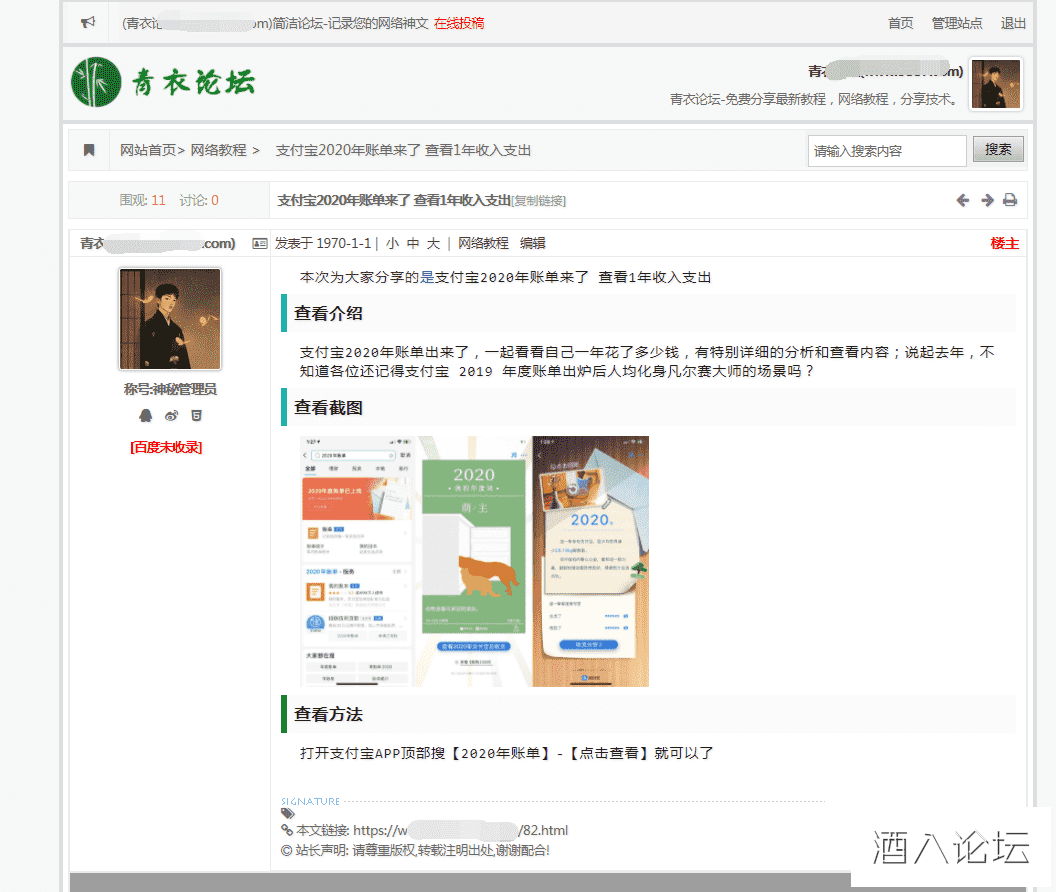This screenshot has width=1056, height=892.
Task: Focus the search input field
Action: pyautogui.click(x=887, y=151)
